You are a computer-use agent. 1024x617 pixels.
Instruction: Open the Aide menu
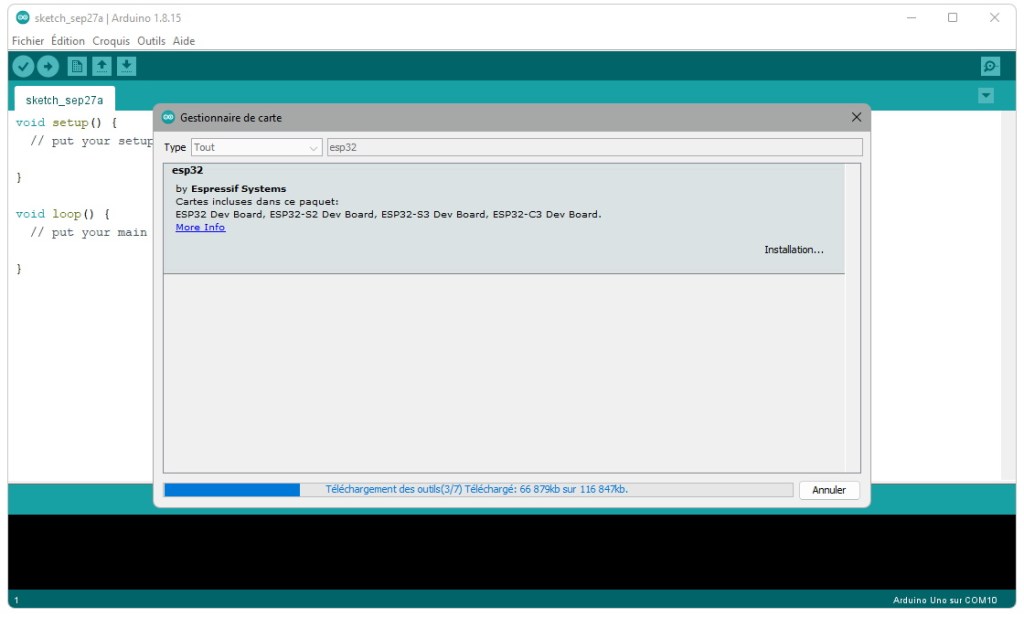(184, 41)
